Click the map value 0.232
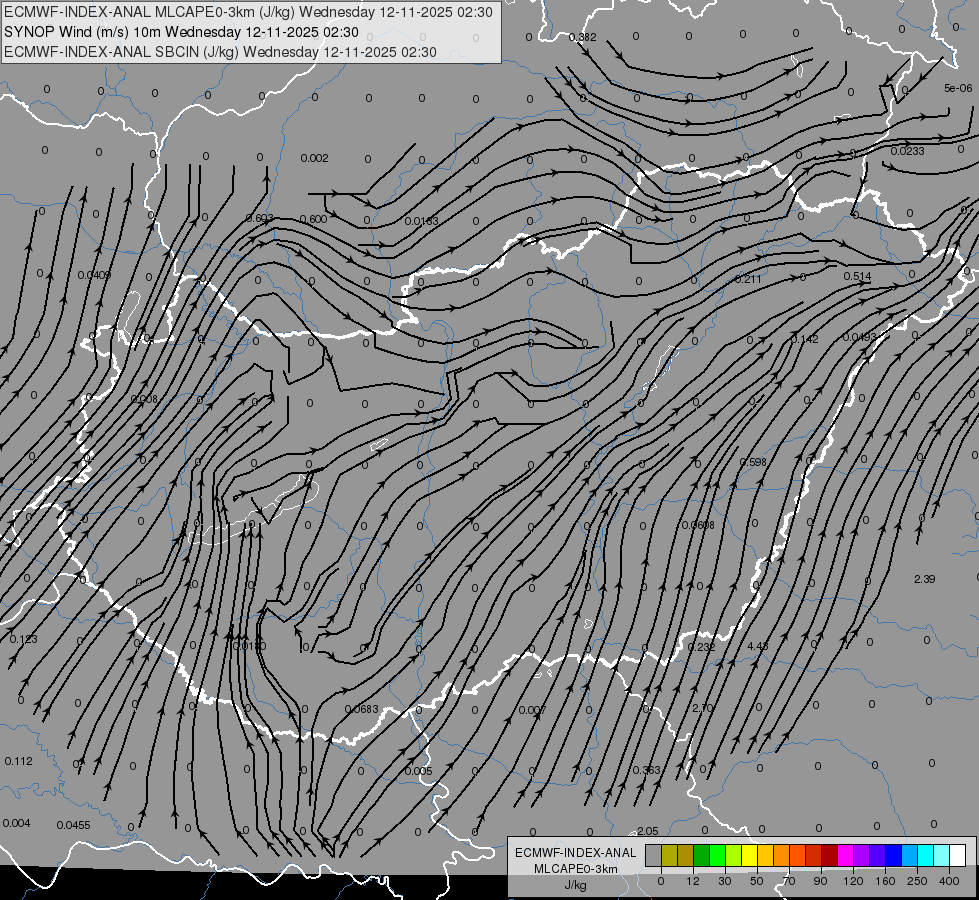 point(701,647)
